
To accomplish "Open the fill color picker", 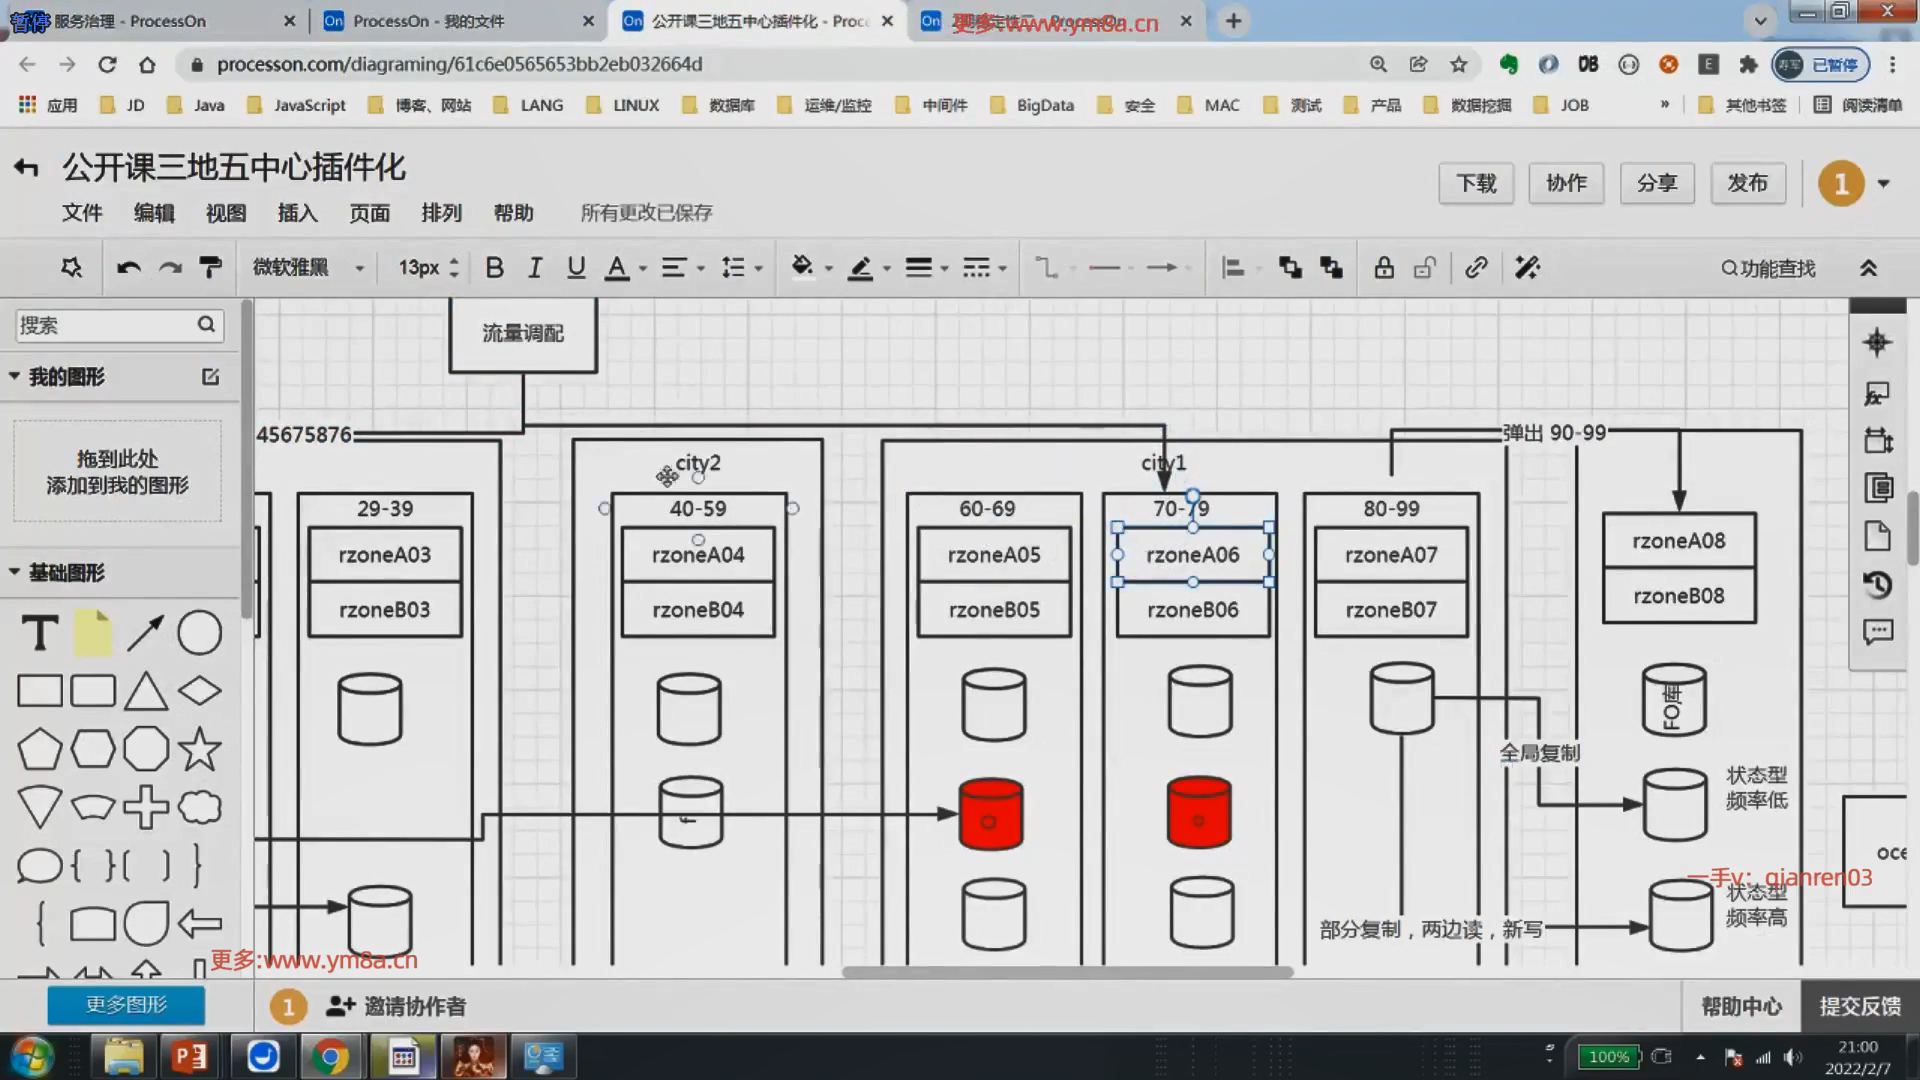I will (803, 268).
